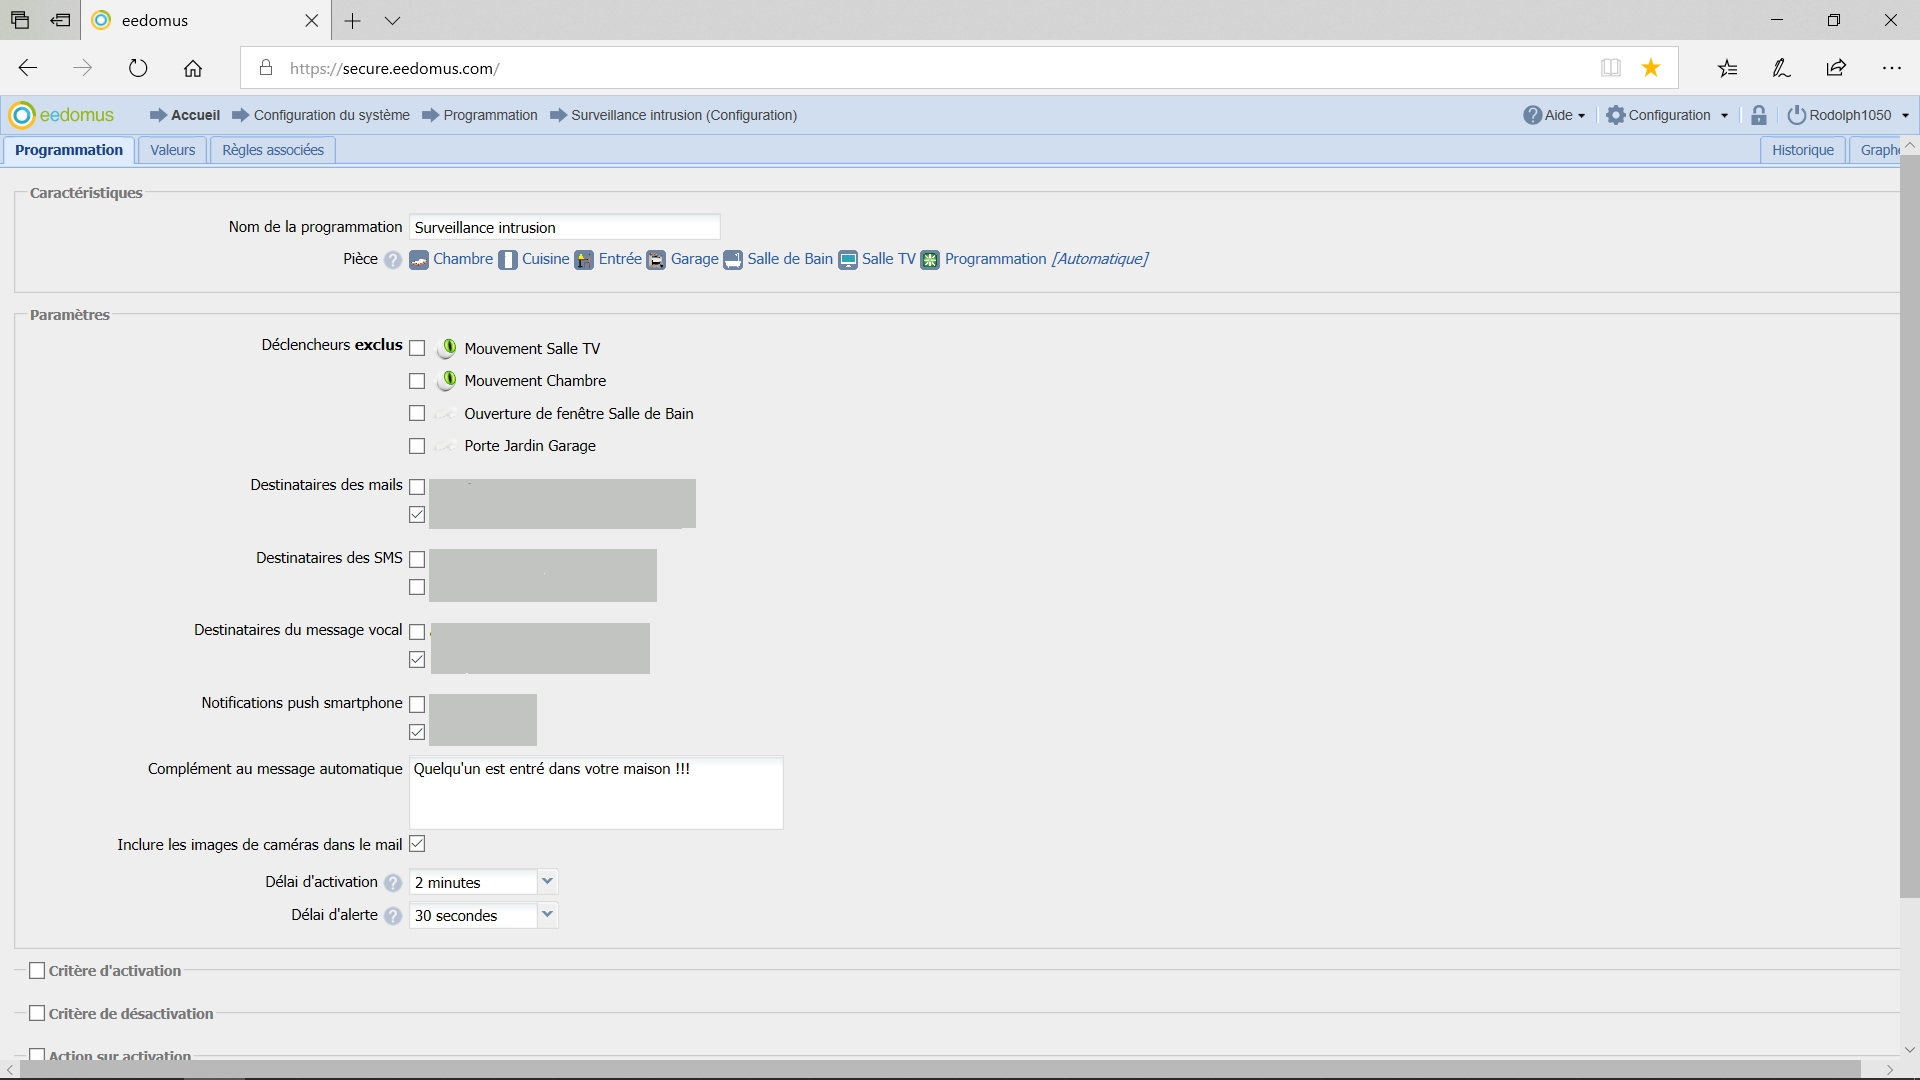Click the add notes pen icon
Image resolution: width=1920 pixels, height=1080 pixels.
(x=1782, y=68)
